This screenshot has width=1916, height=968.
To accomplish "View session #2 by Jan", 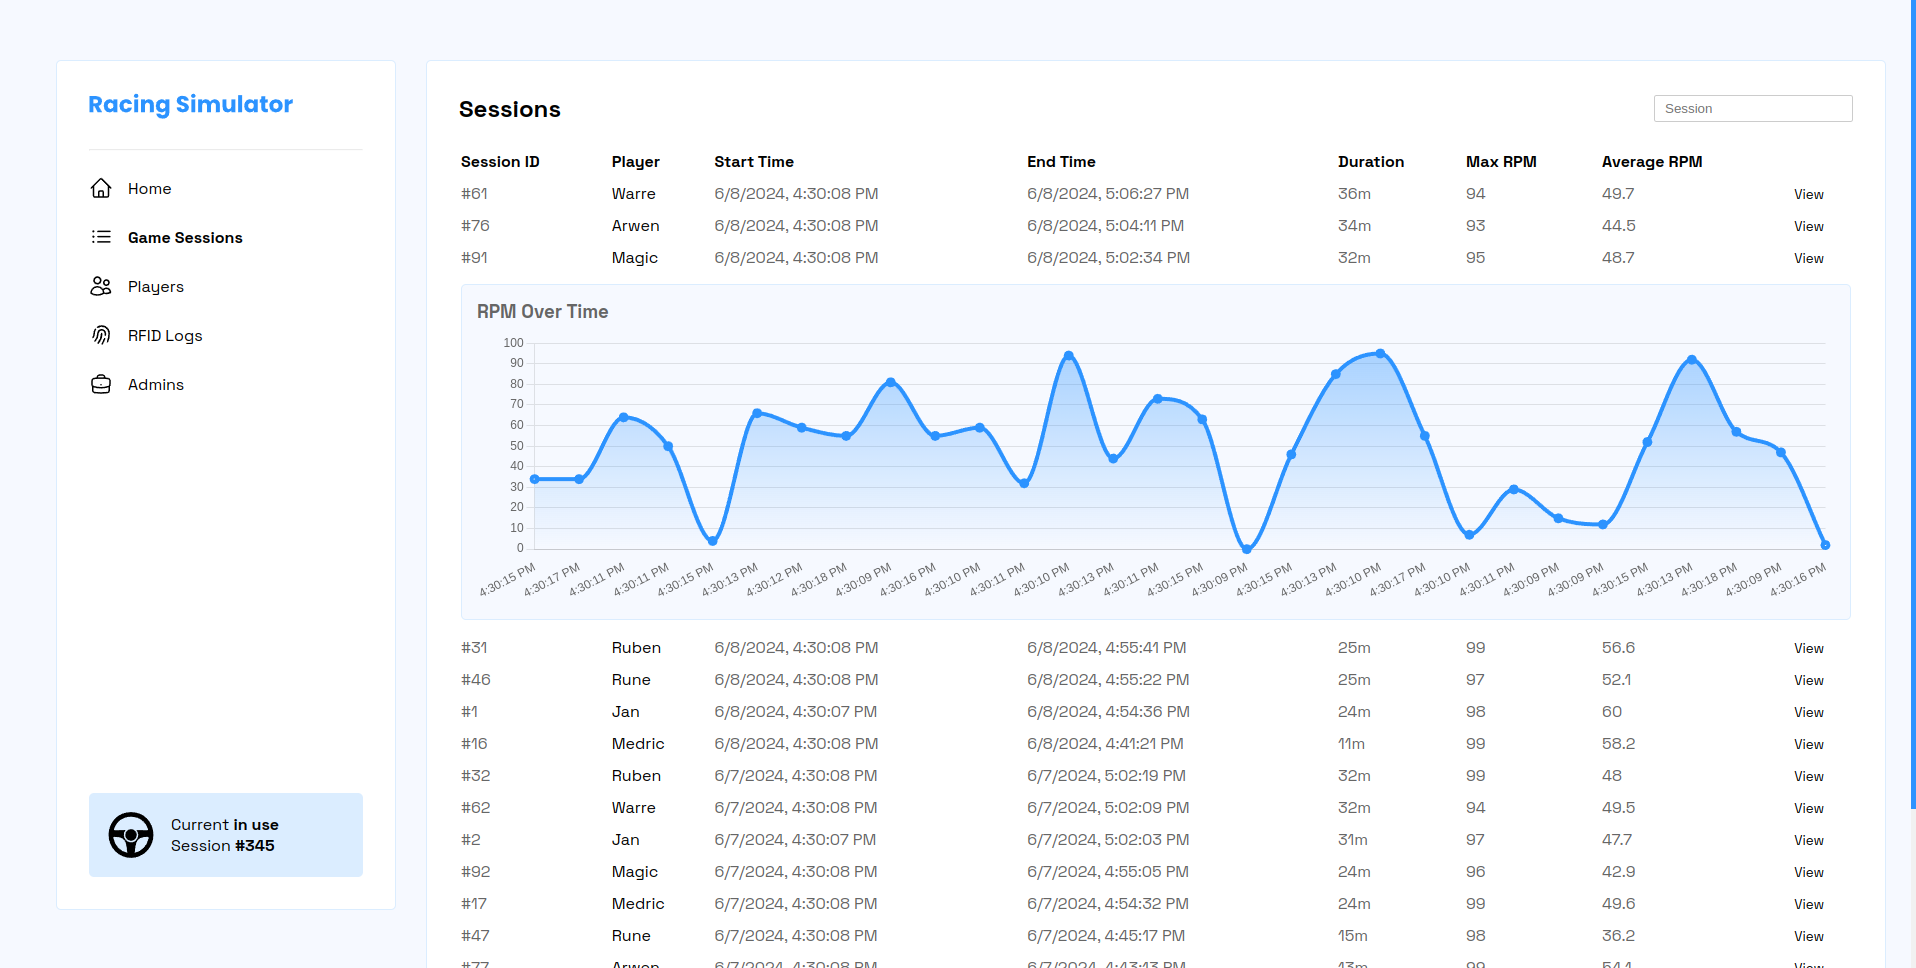I will point(1808,840).
